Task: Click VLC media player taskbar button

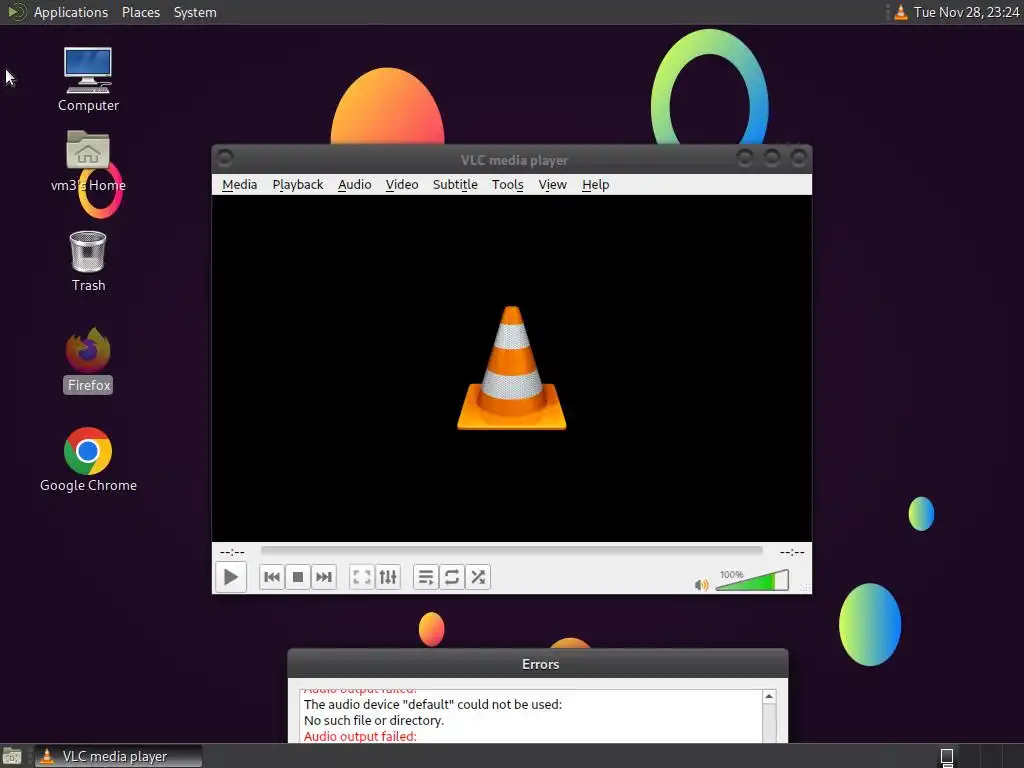Action: pos(118,756)
